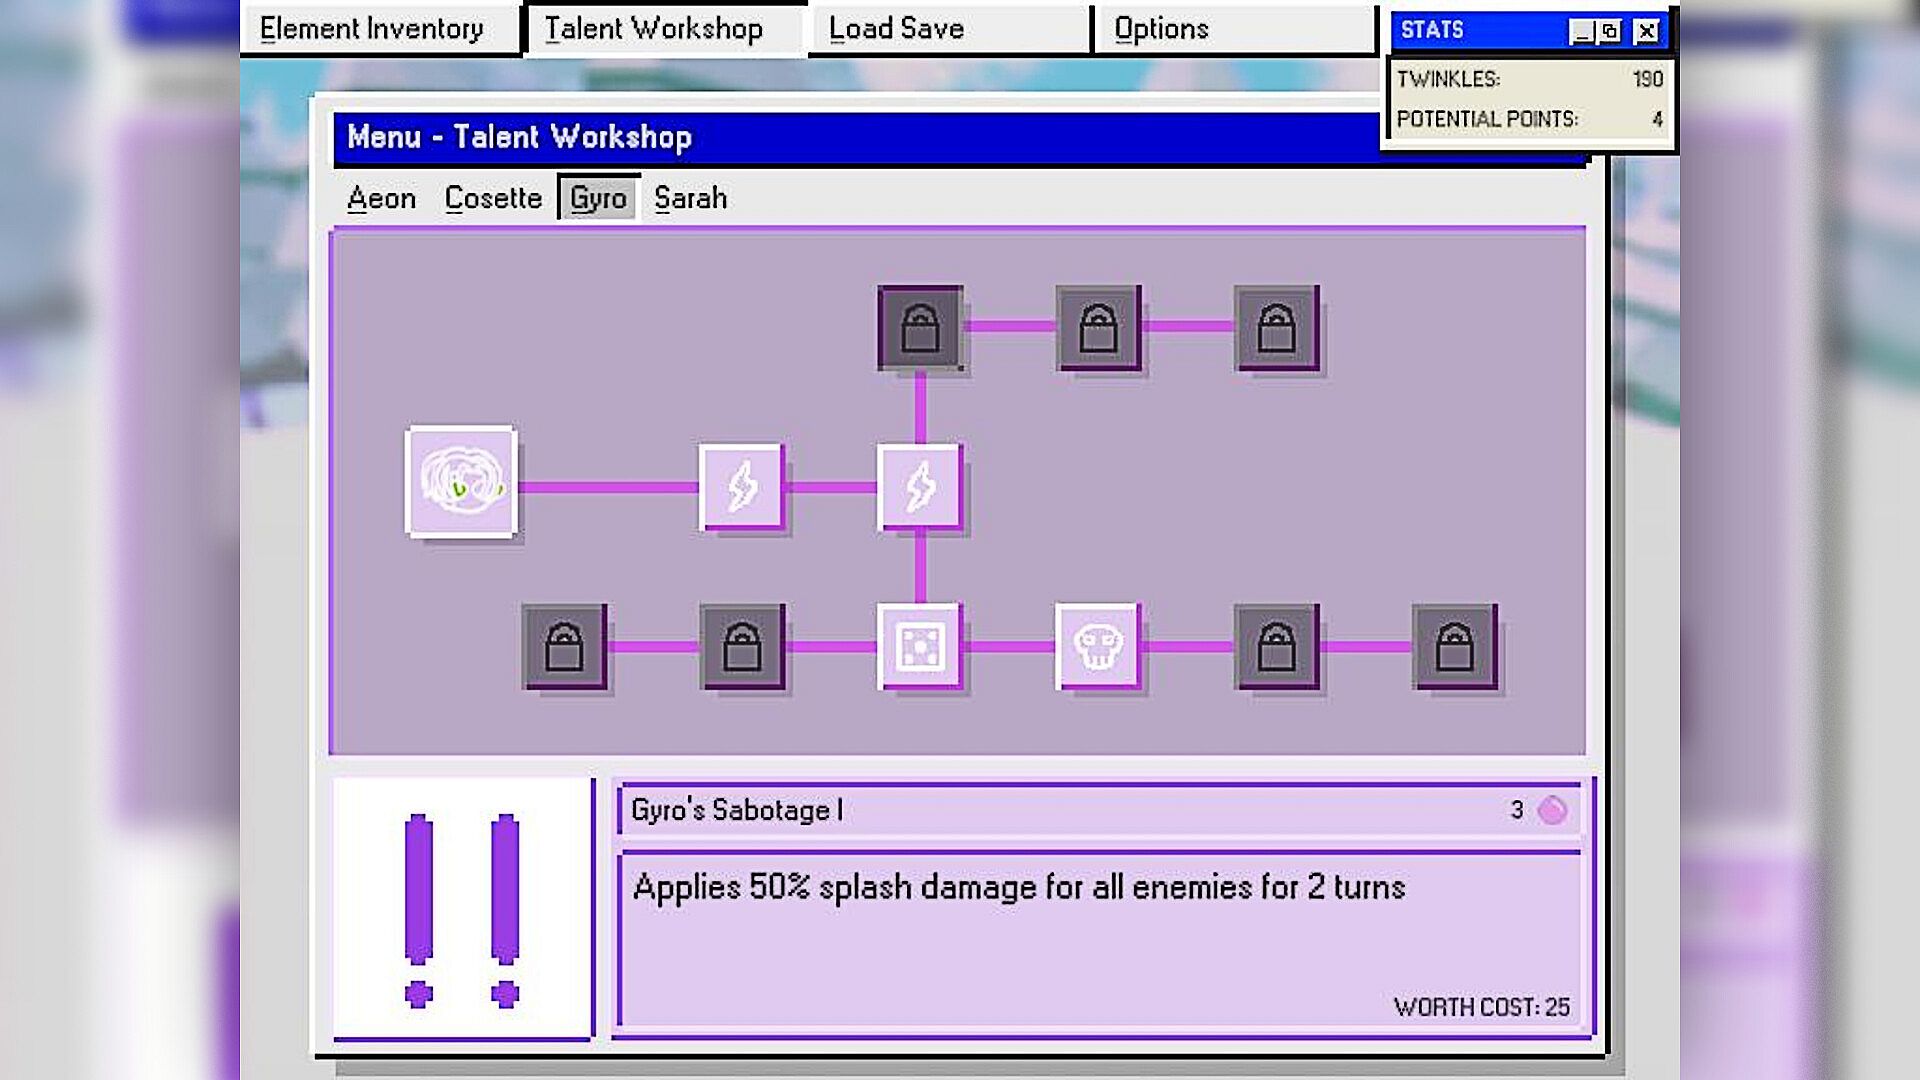The image size is (1920, 1080).
Task: Minimize the STATS window
Action: pyautogui.click(x=1581, y=32)
